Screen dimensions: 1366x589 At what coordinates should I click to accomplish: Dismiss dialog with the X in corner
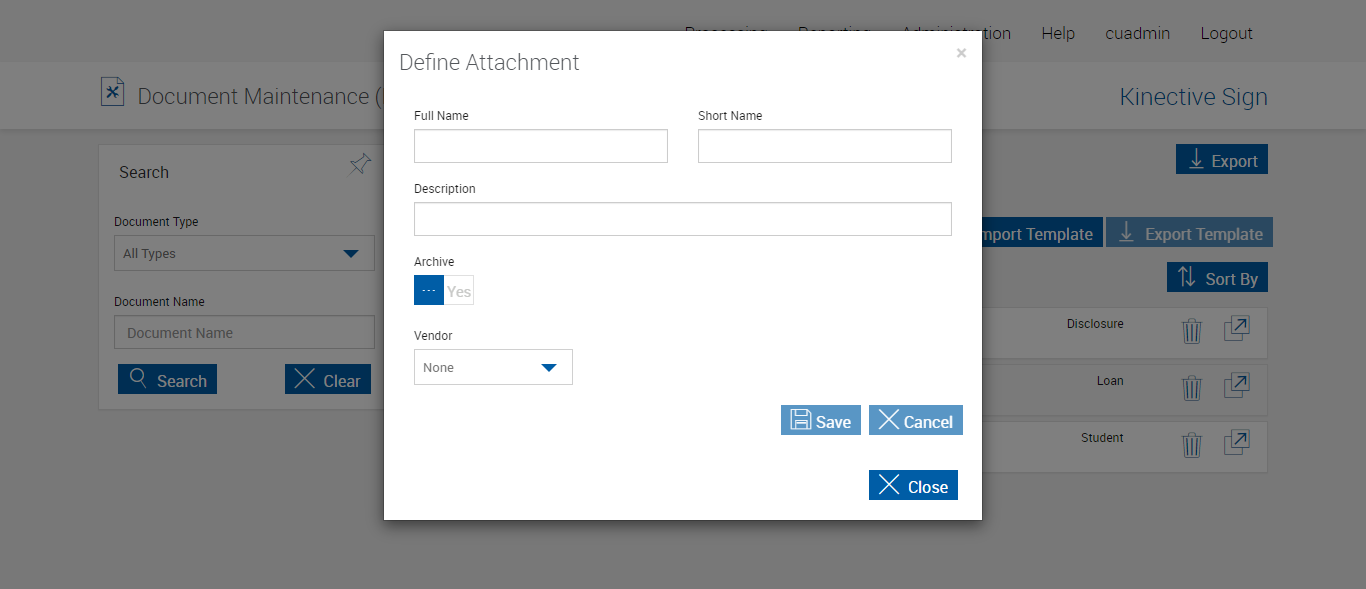(x=961, y=53)
